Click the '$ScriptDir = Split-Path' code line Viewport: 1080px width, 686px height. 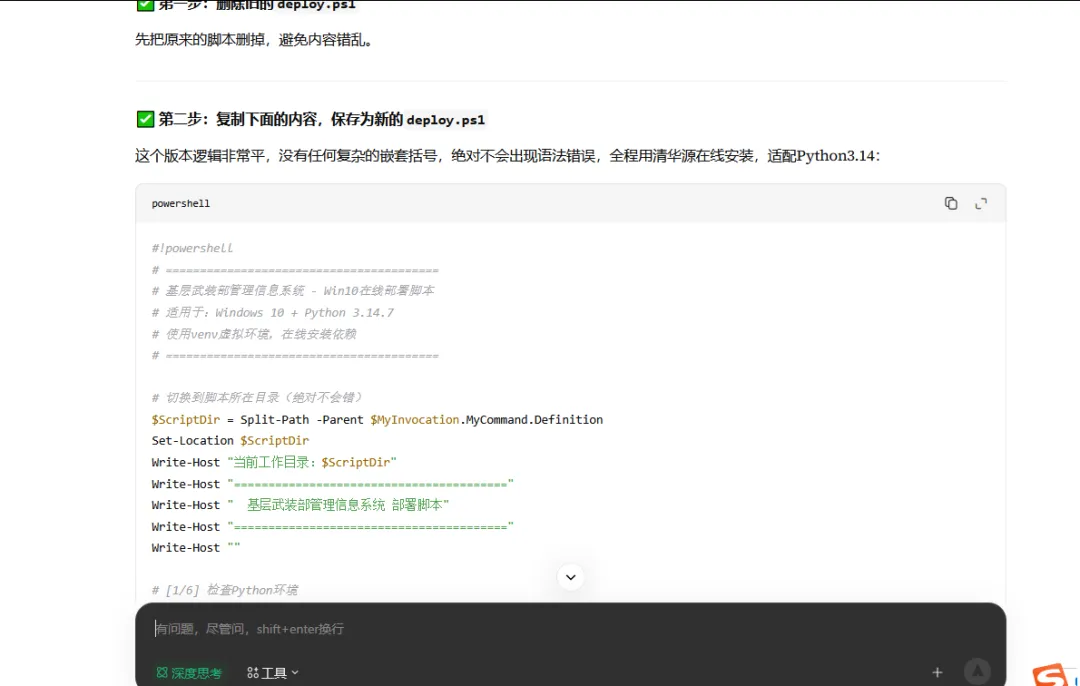[x=377, y=419]
